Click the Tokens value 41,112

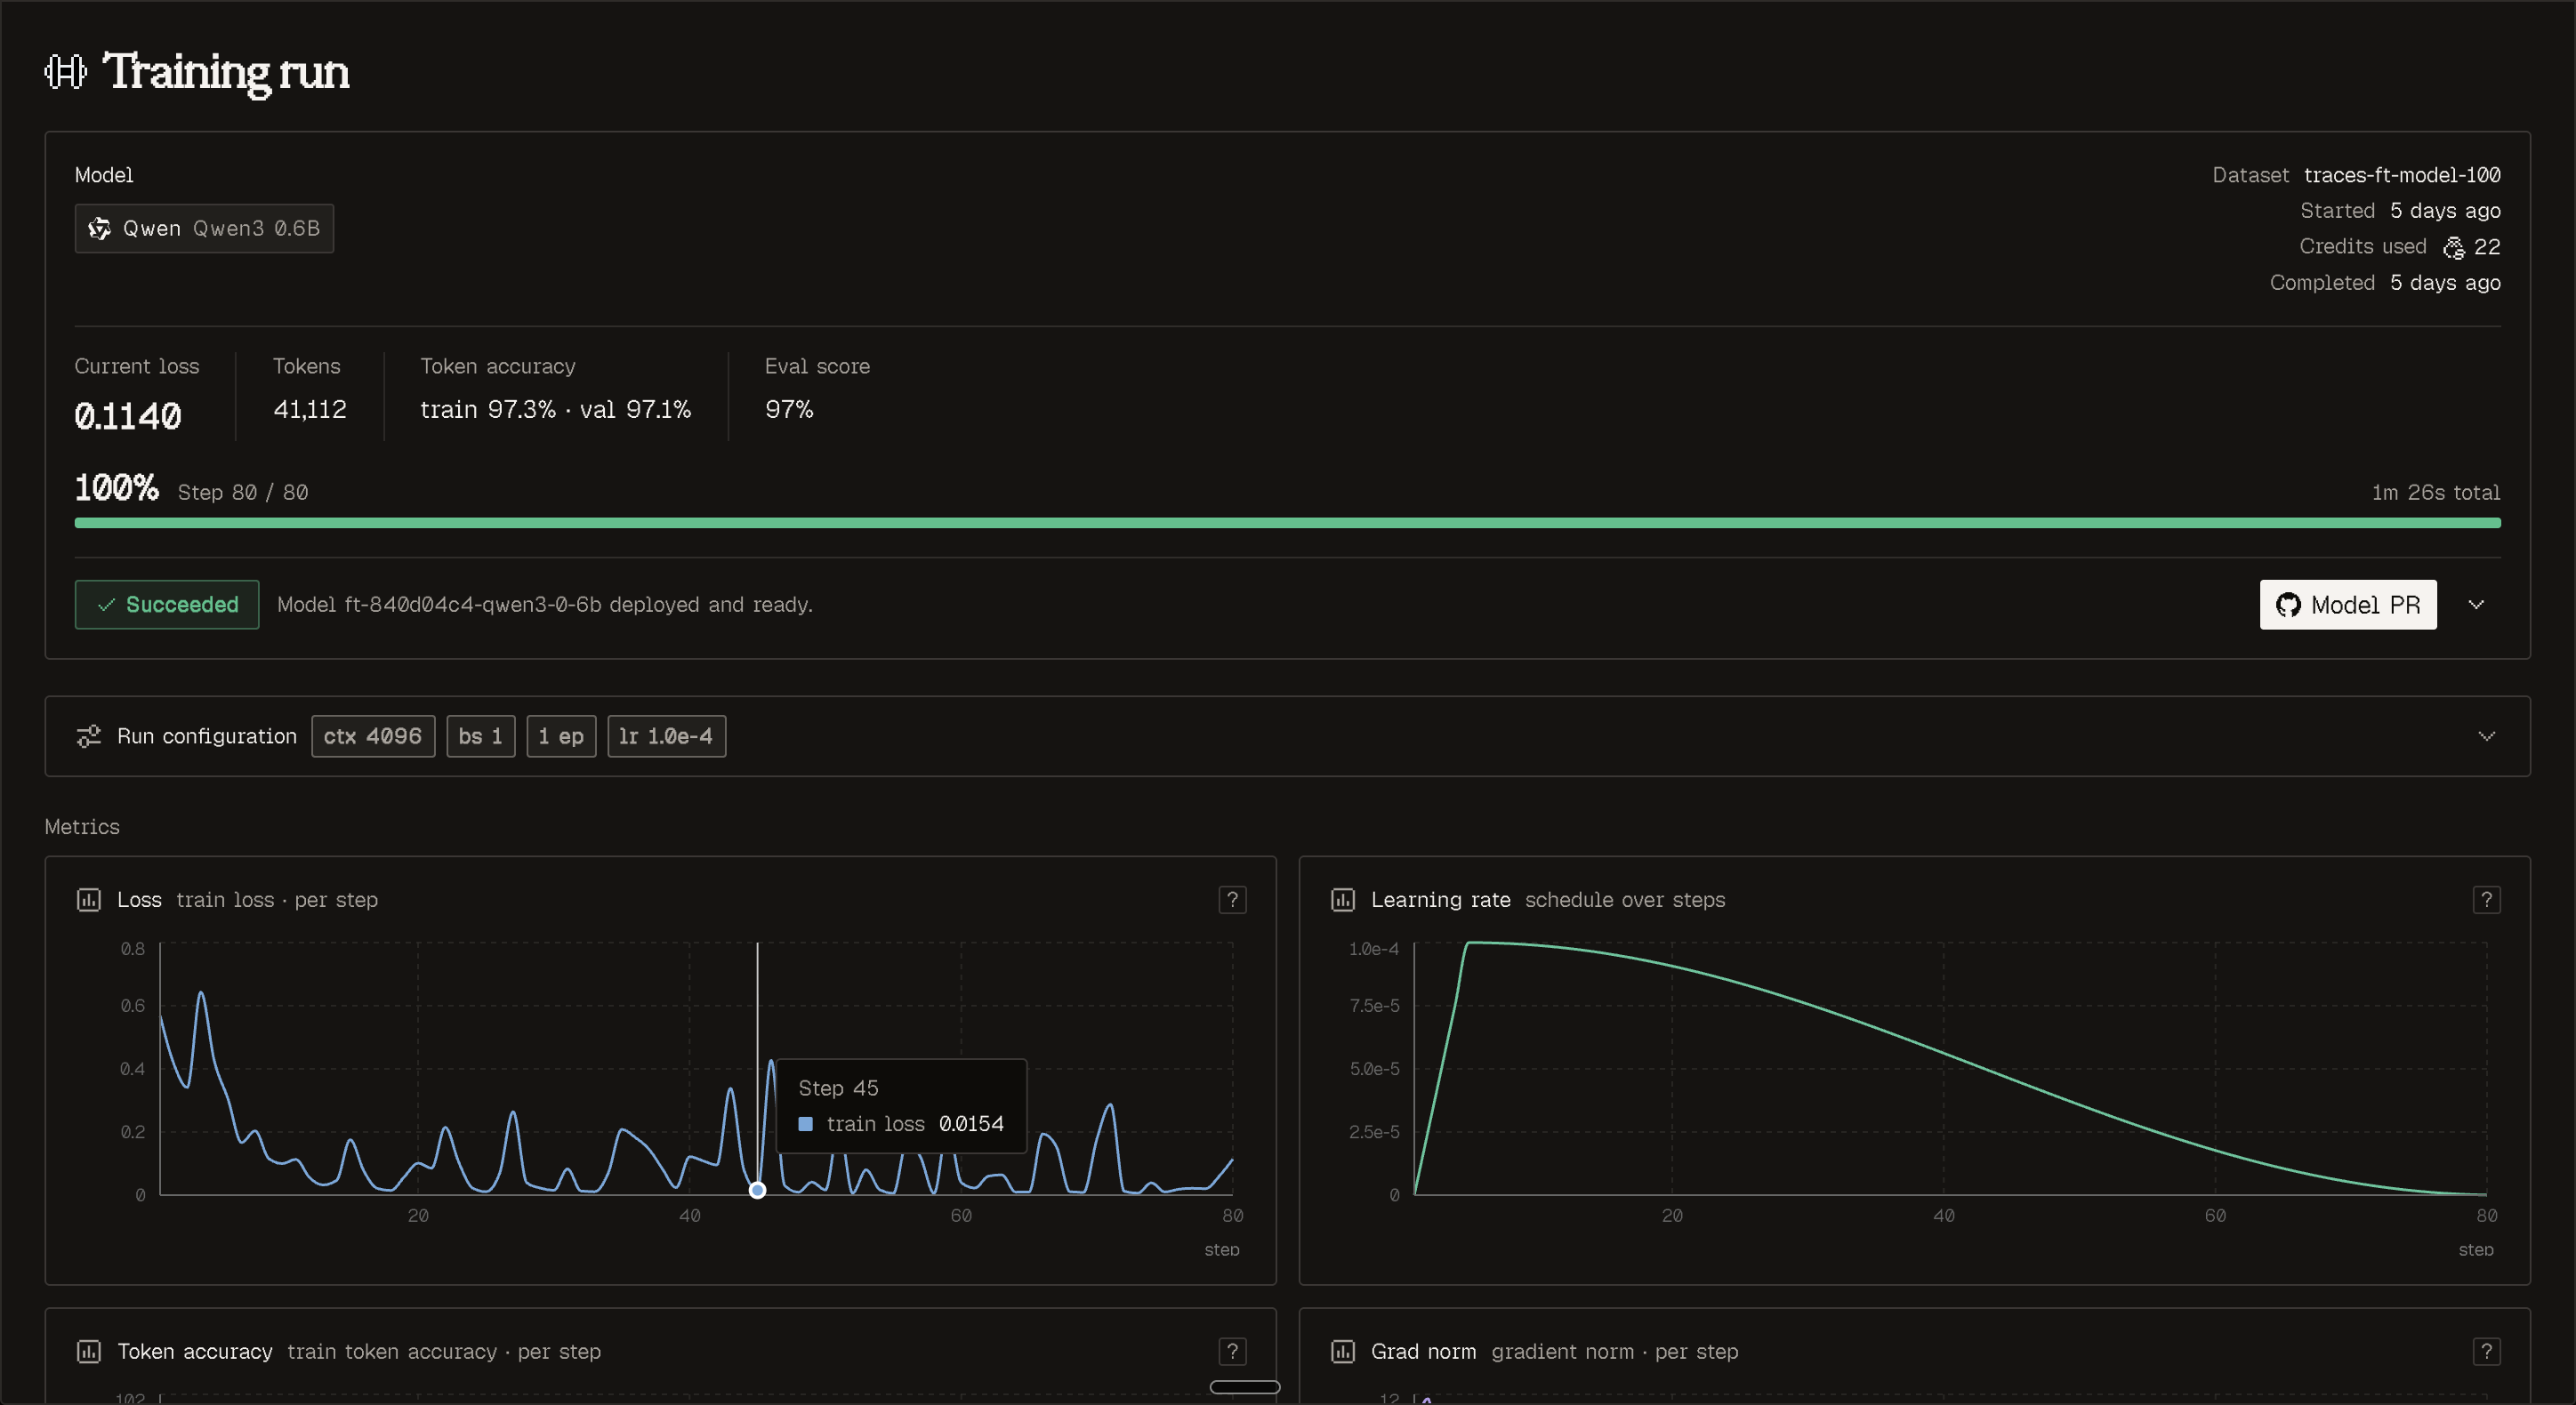[x=310, y=410]
